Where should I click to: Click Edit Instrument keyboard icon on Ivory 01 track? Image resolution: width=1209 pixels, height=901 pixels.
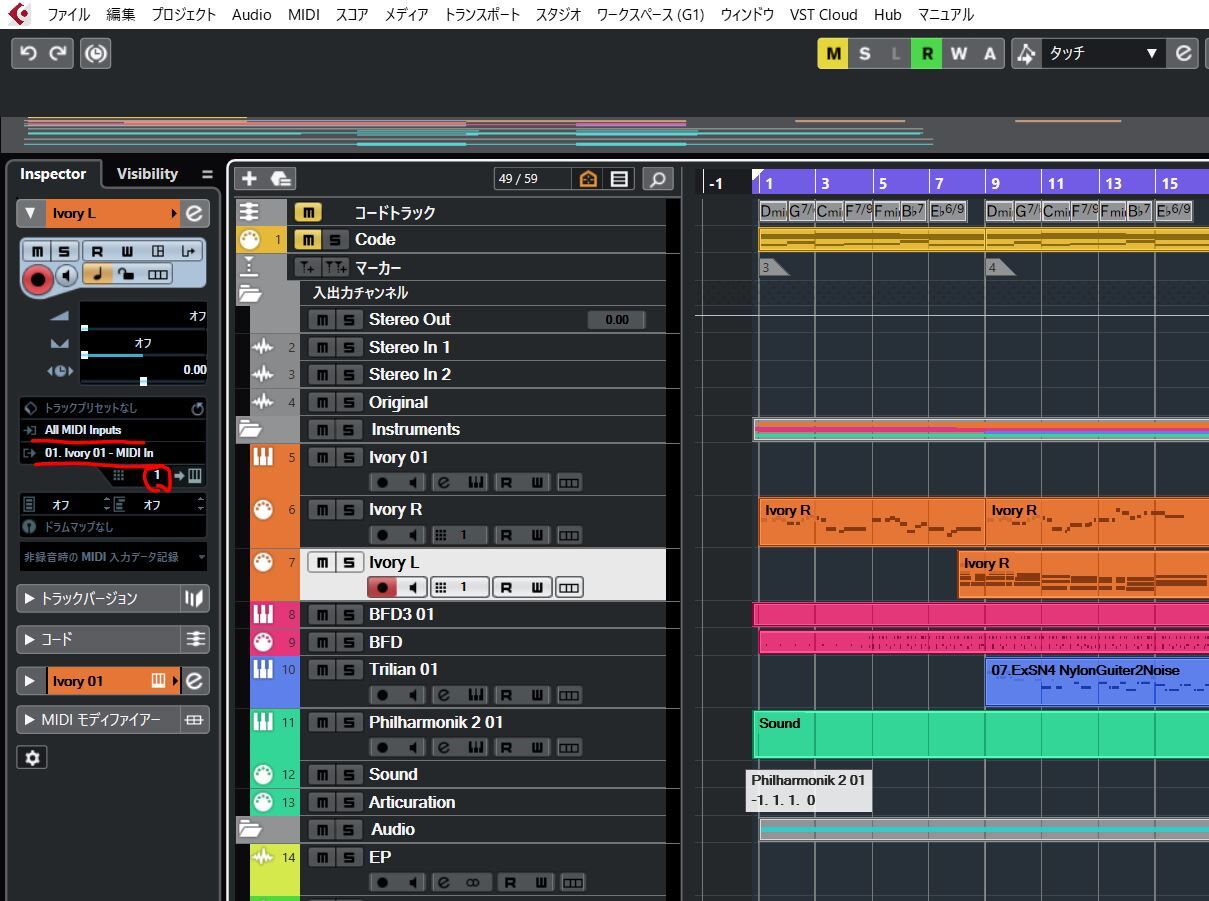pos(476,483)
